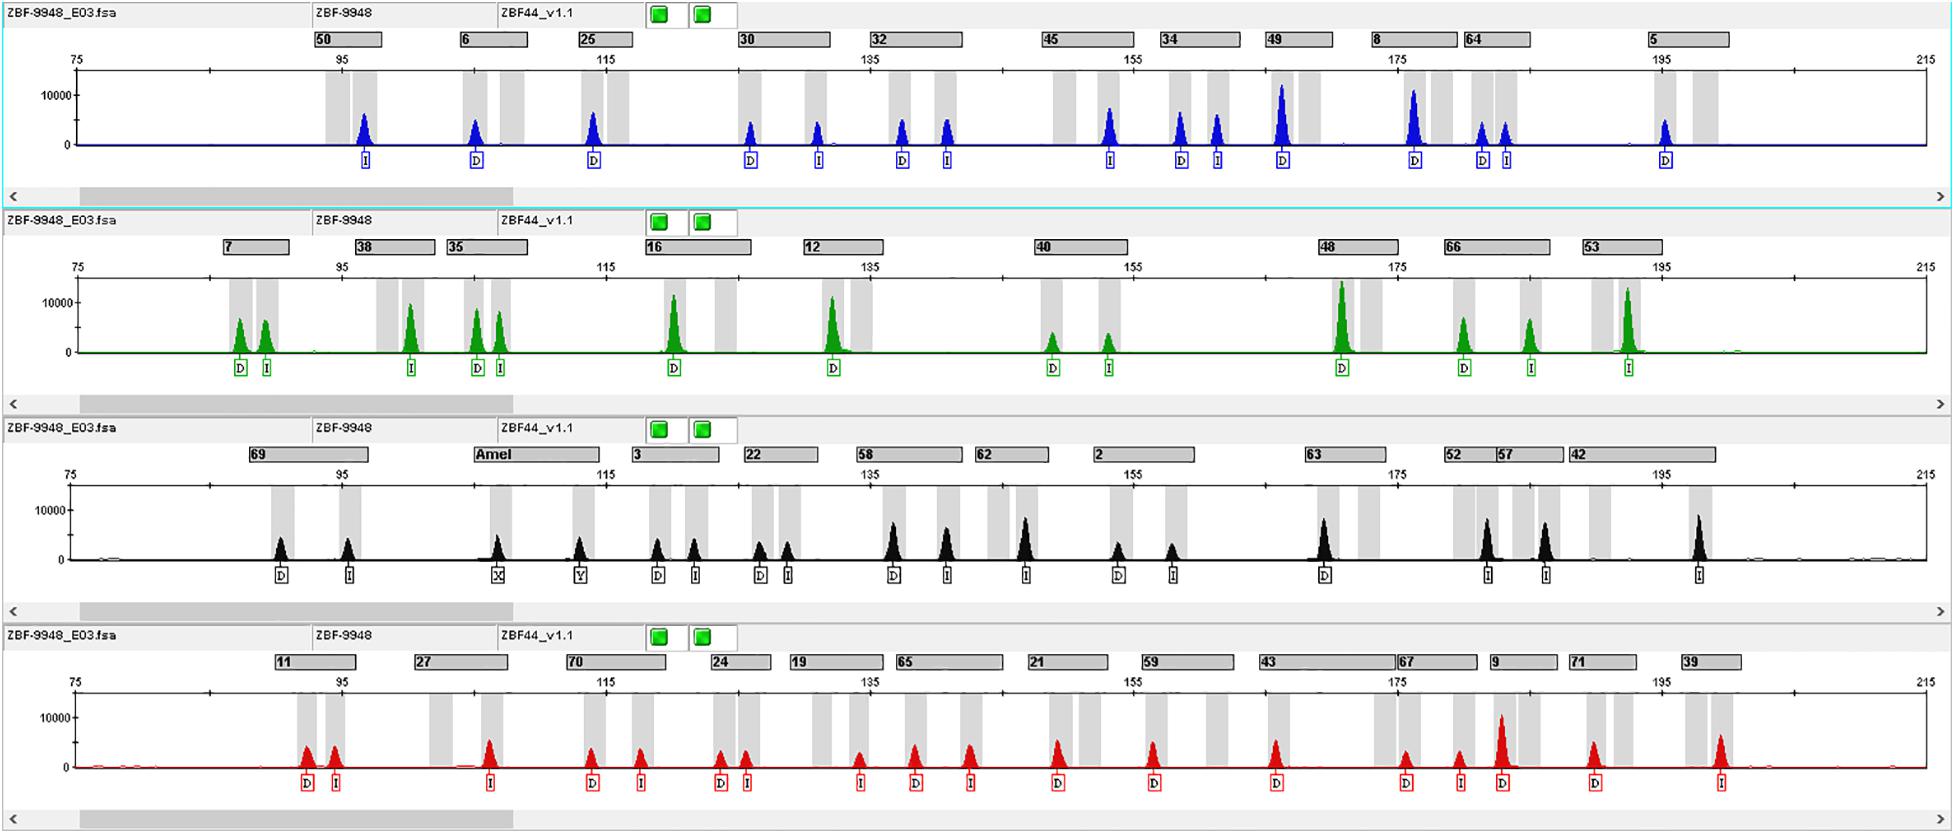Select marker label 11 in the red panel
This screenshot has width=1955, height=834.
[315, 662]
